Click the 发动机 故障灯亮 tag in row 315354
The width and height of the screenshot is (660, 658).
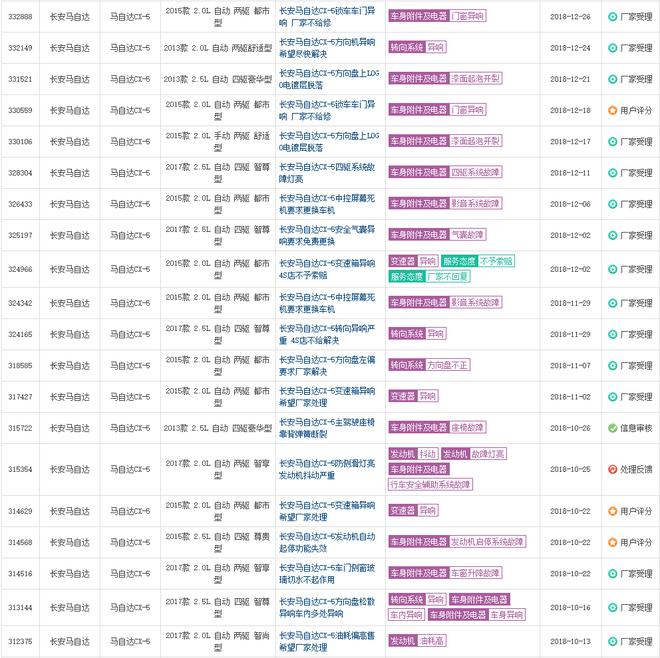click(x=474, y=454)
